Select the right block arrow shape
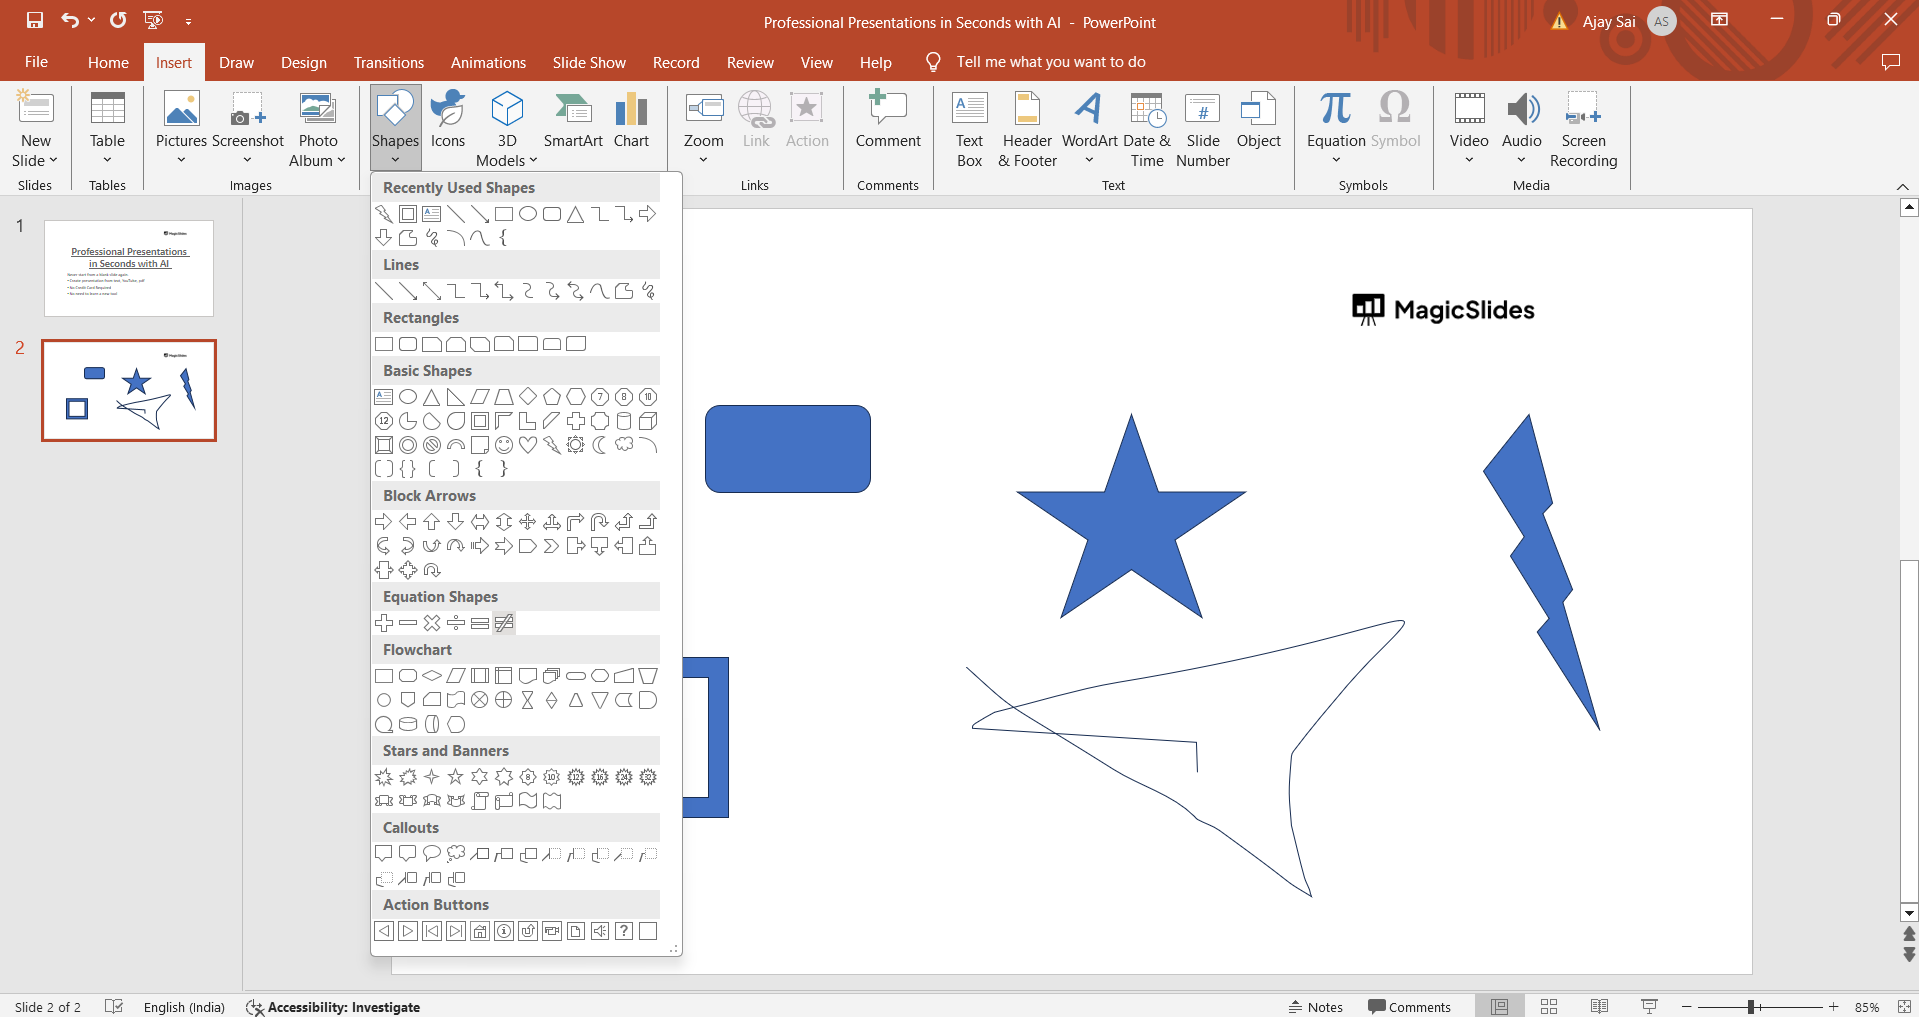The height and width of the screenshot is (1017, 1919). click(x=384, y=522)
